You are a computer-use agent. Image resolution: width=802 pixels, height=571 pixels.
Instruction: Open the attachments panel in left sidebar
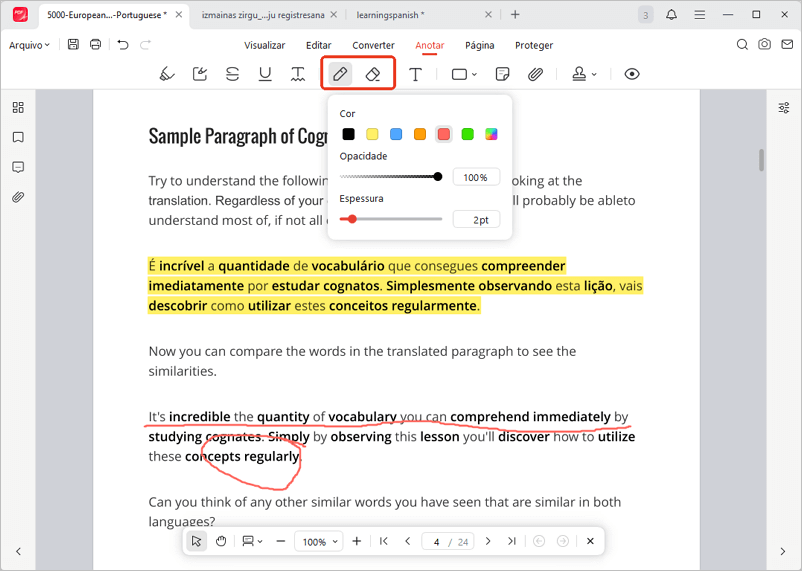point(18,197)
